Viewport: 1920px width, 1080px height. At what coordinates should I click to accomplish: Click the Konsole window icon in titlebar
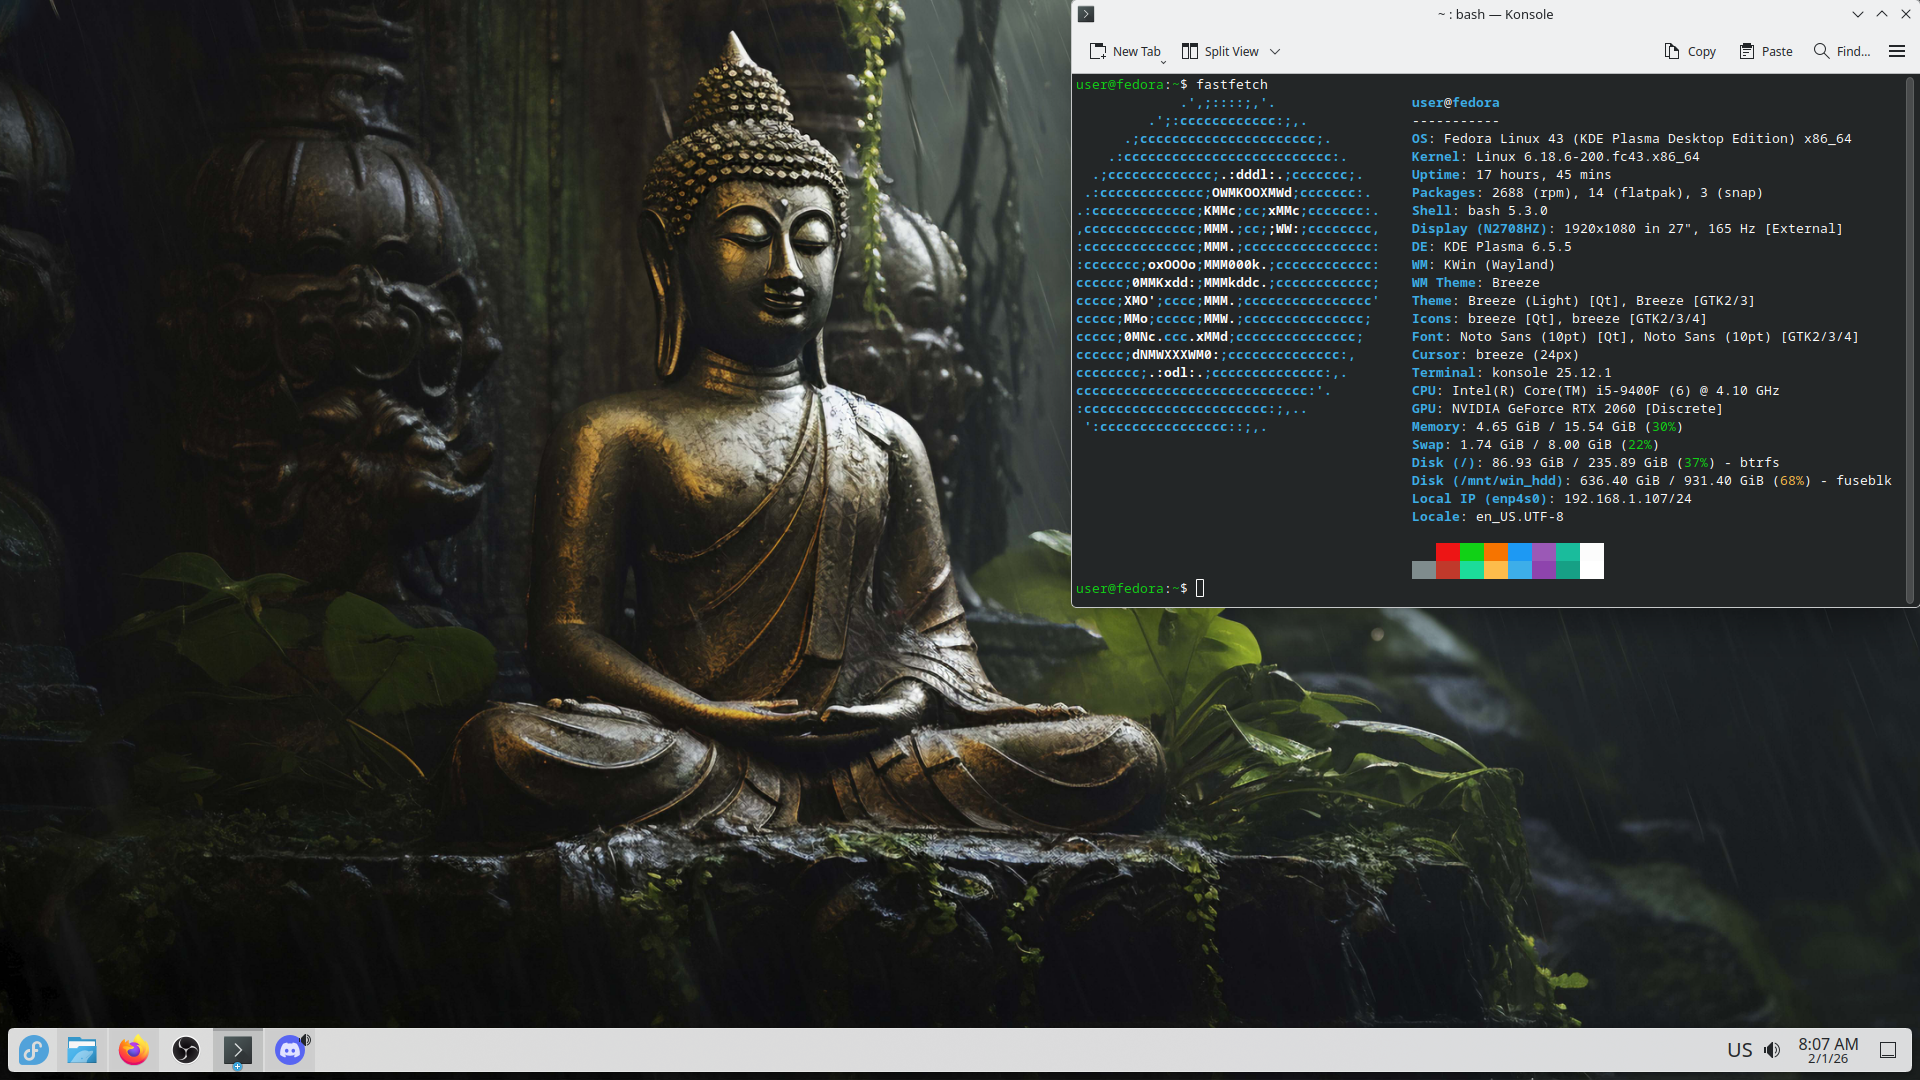pos(1086,14)
